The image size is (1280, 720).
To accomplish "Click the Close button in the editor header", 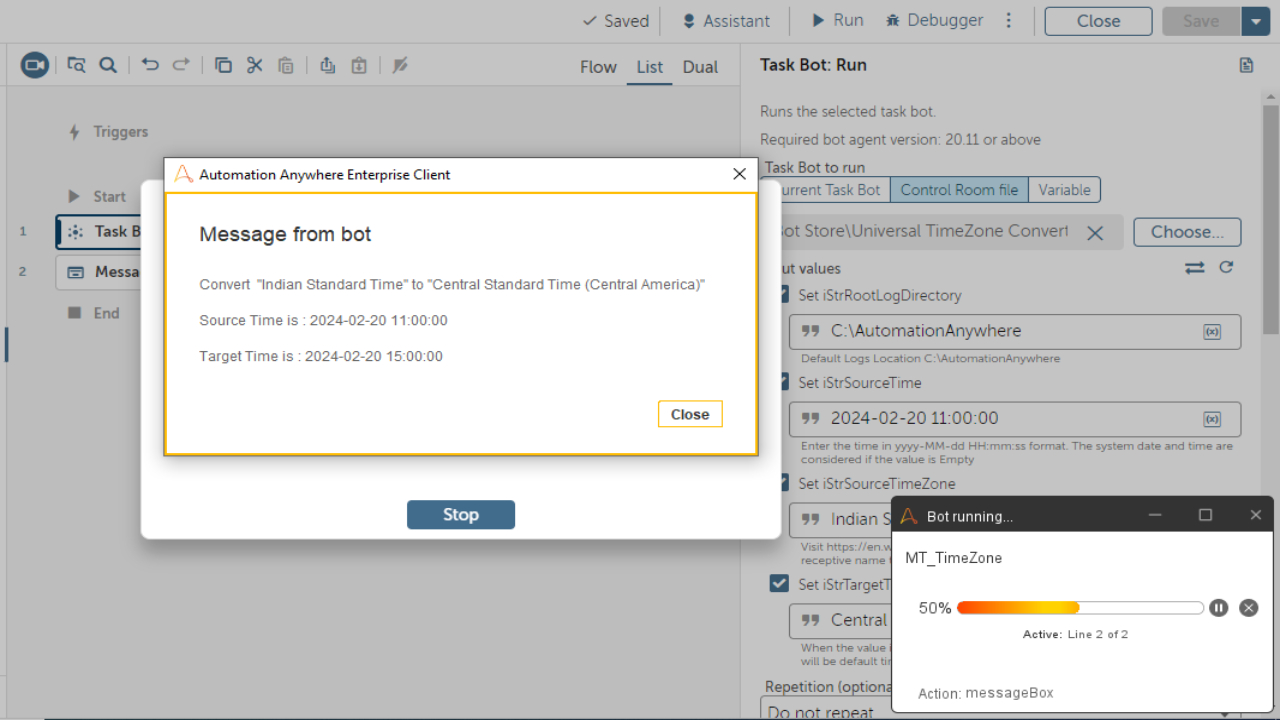I will 1098,21.
